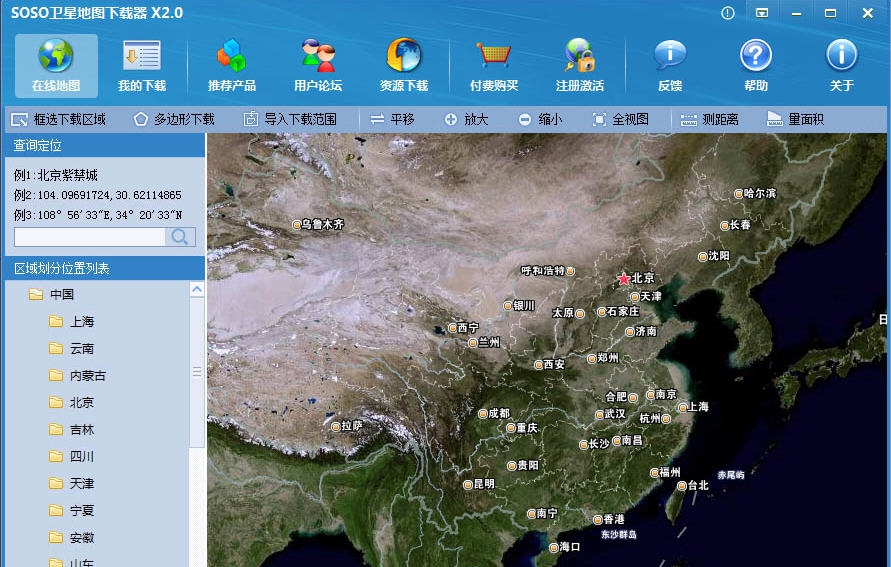Click the 香港 city marker on map
This screenshot has height=567, width=891.
(x=597, y=519)
